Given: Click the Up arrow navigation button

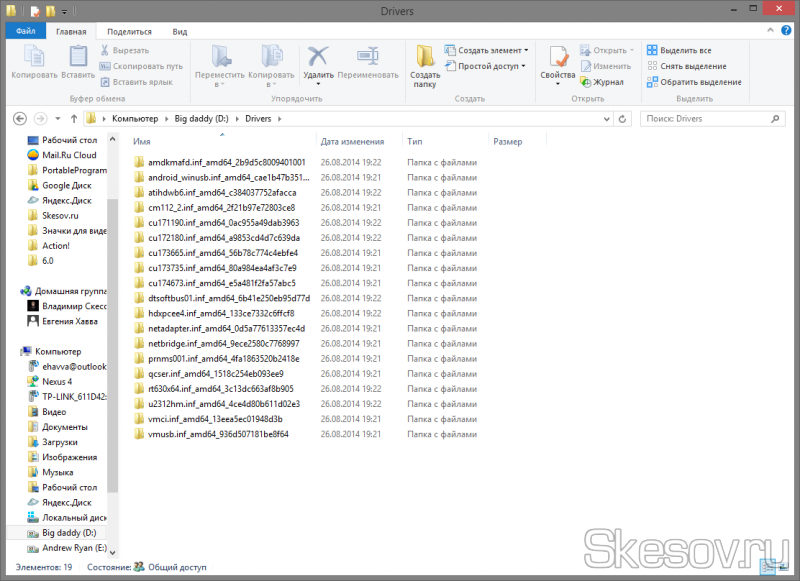Looking at the screenshot, I should pyautogui.click(x=74, y=119).
